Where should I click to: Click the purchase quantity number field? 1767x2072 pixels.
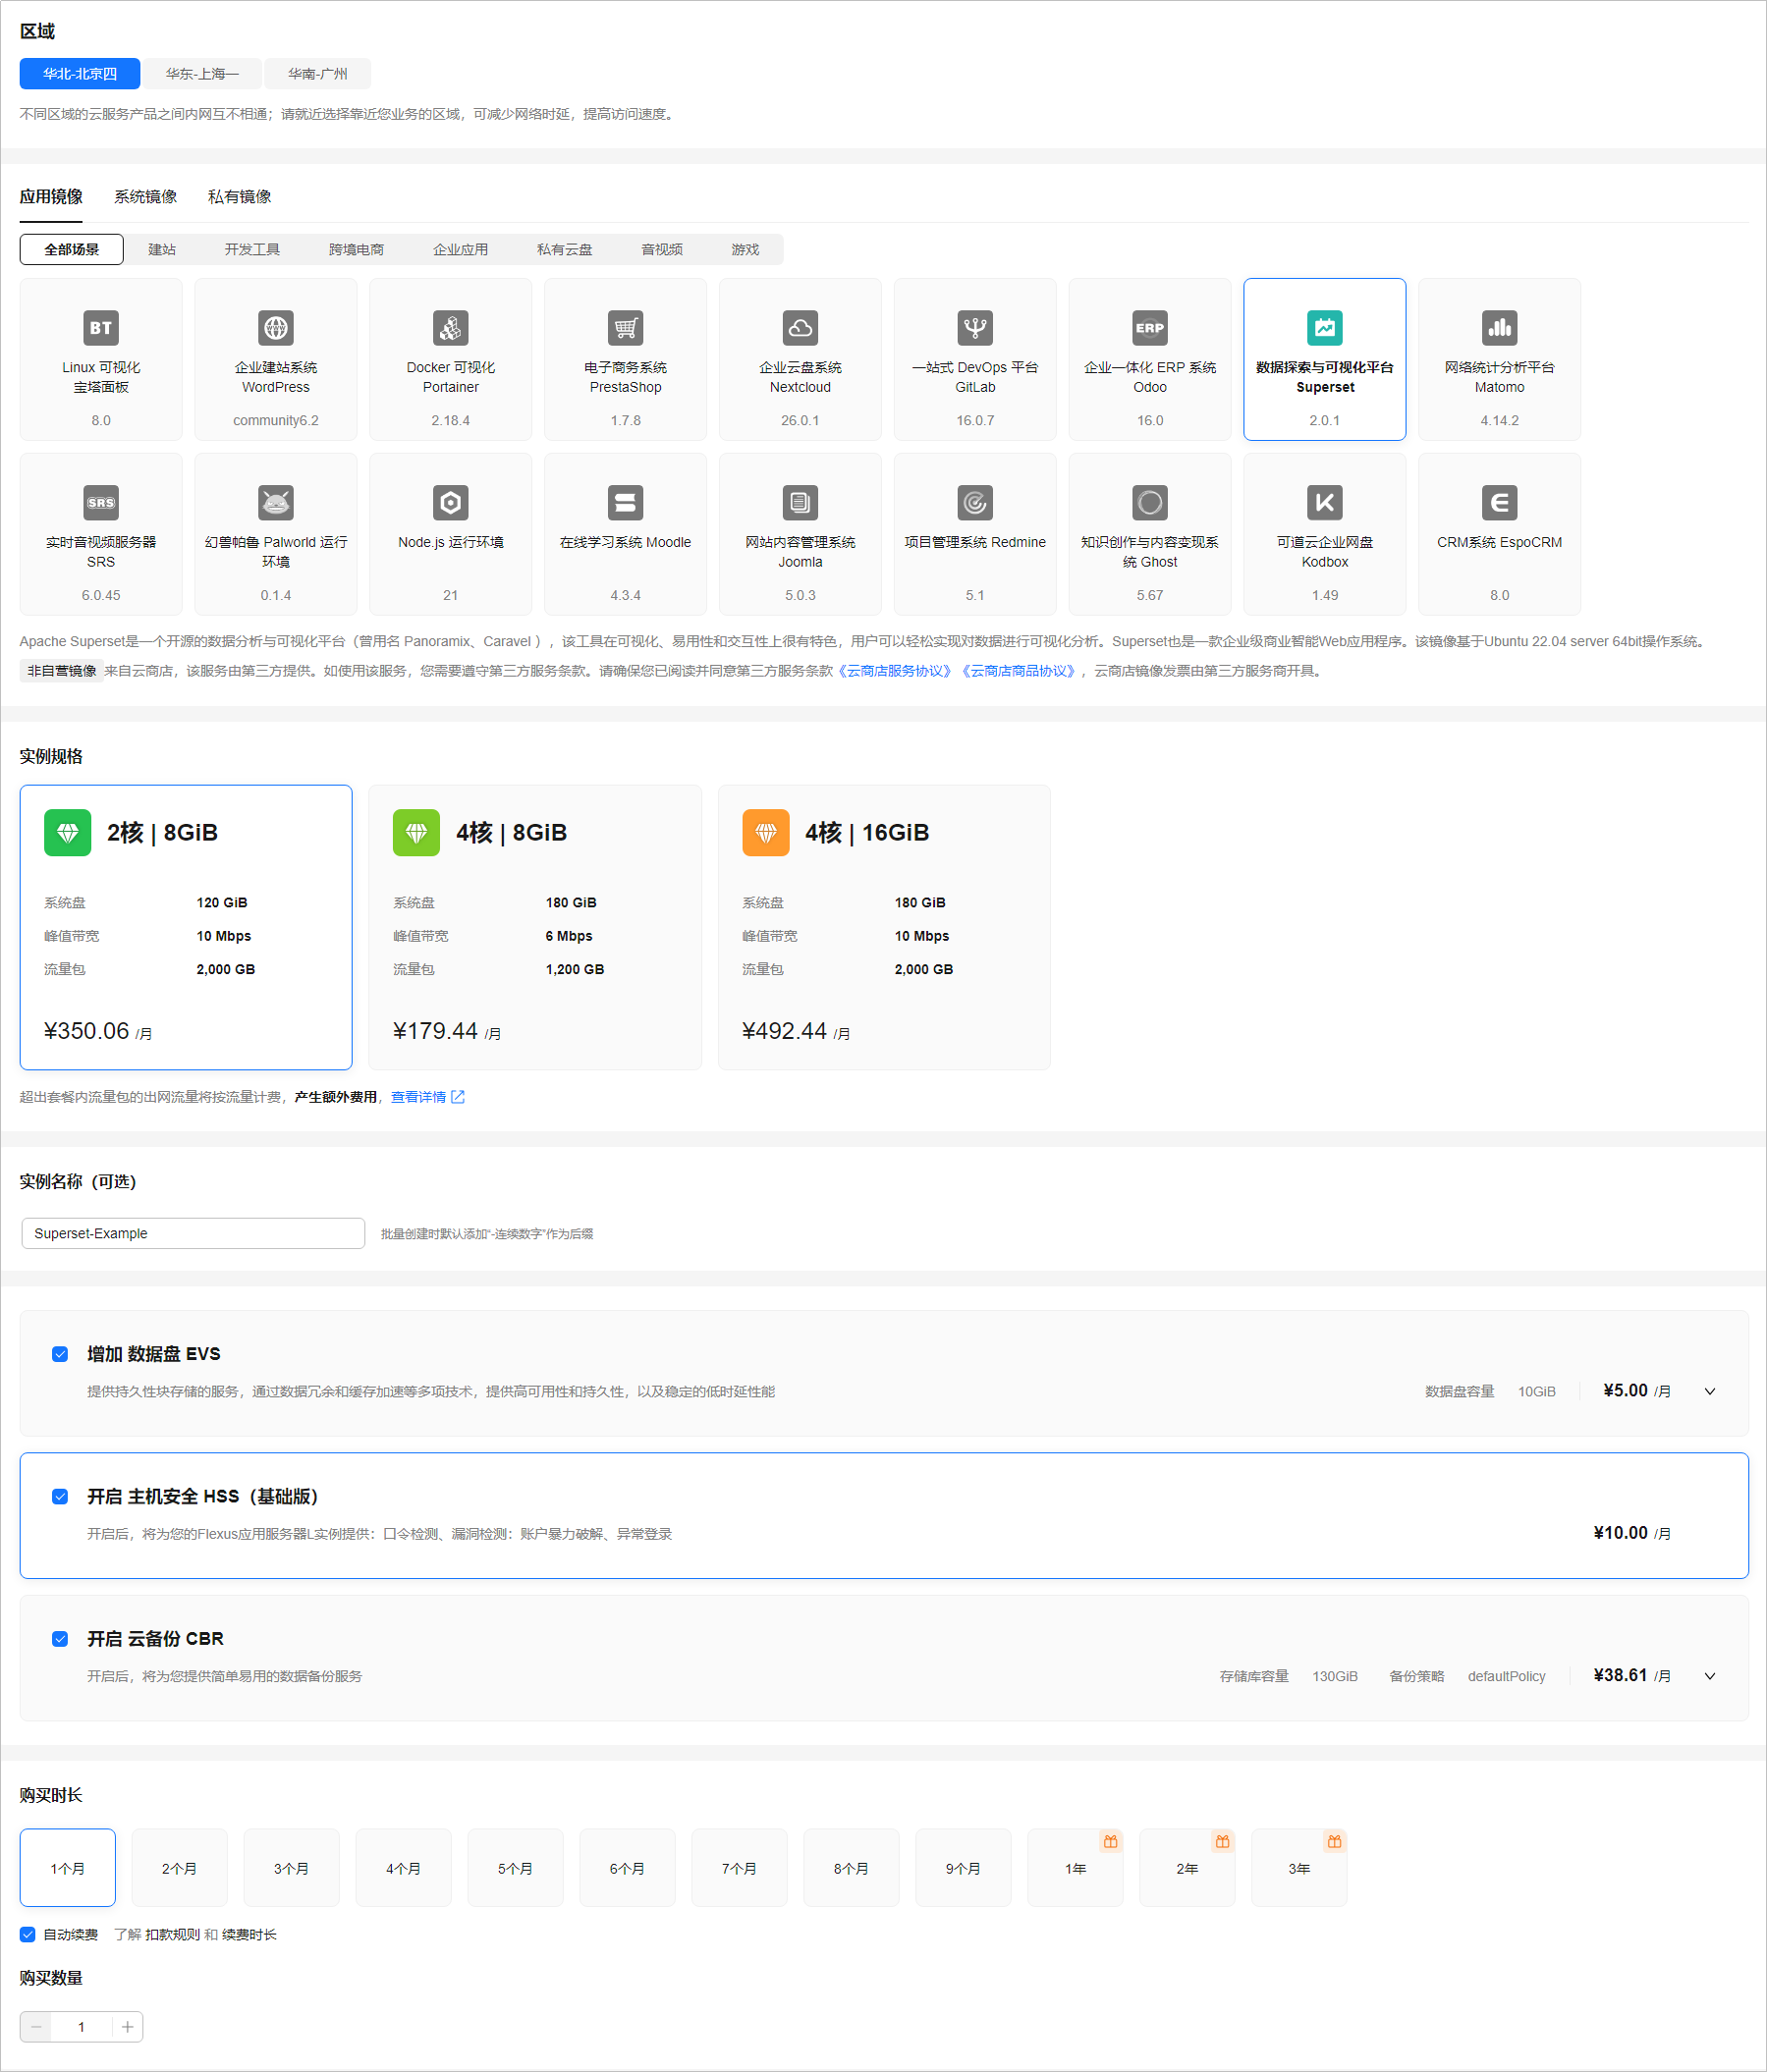[x=82, y=2027]
